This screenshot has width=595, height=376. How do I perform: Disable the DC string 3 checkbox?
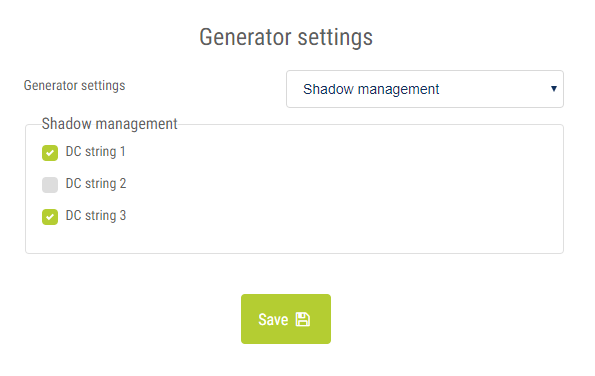click(50, 217)
